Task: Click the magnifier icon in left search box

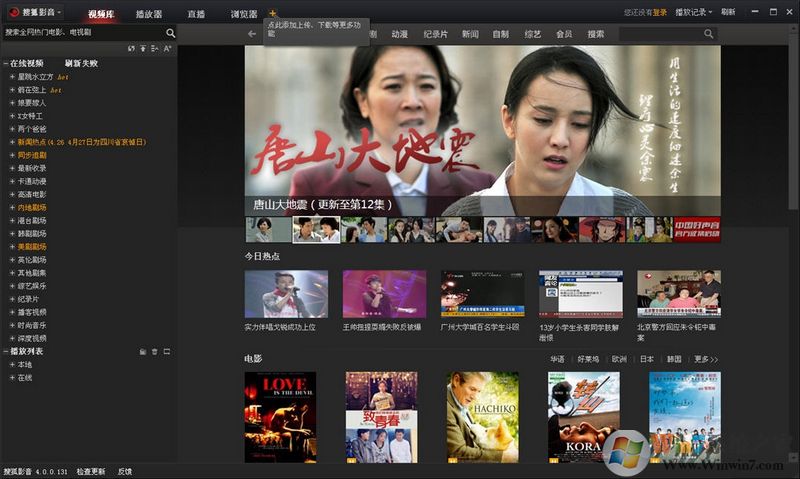Action: (170, 33)
